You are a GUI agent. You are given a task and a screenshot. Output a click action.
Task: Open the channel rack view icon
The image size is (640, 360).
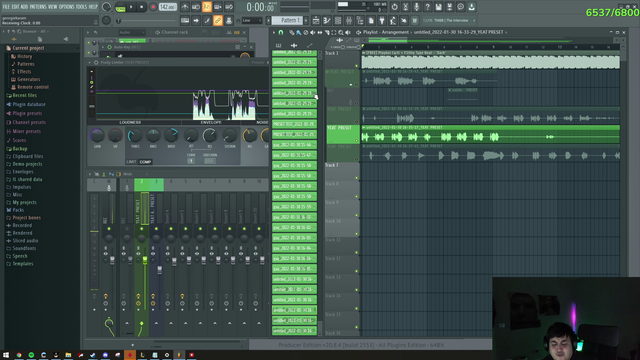(x=338, y=20)
